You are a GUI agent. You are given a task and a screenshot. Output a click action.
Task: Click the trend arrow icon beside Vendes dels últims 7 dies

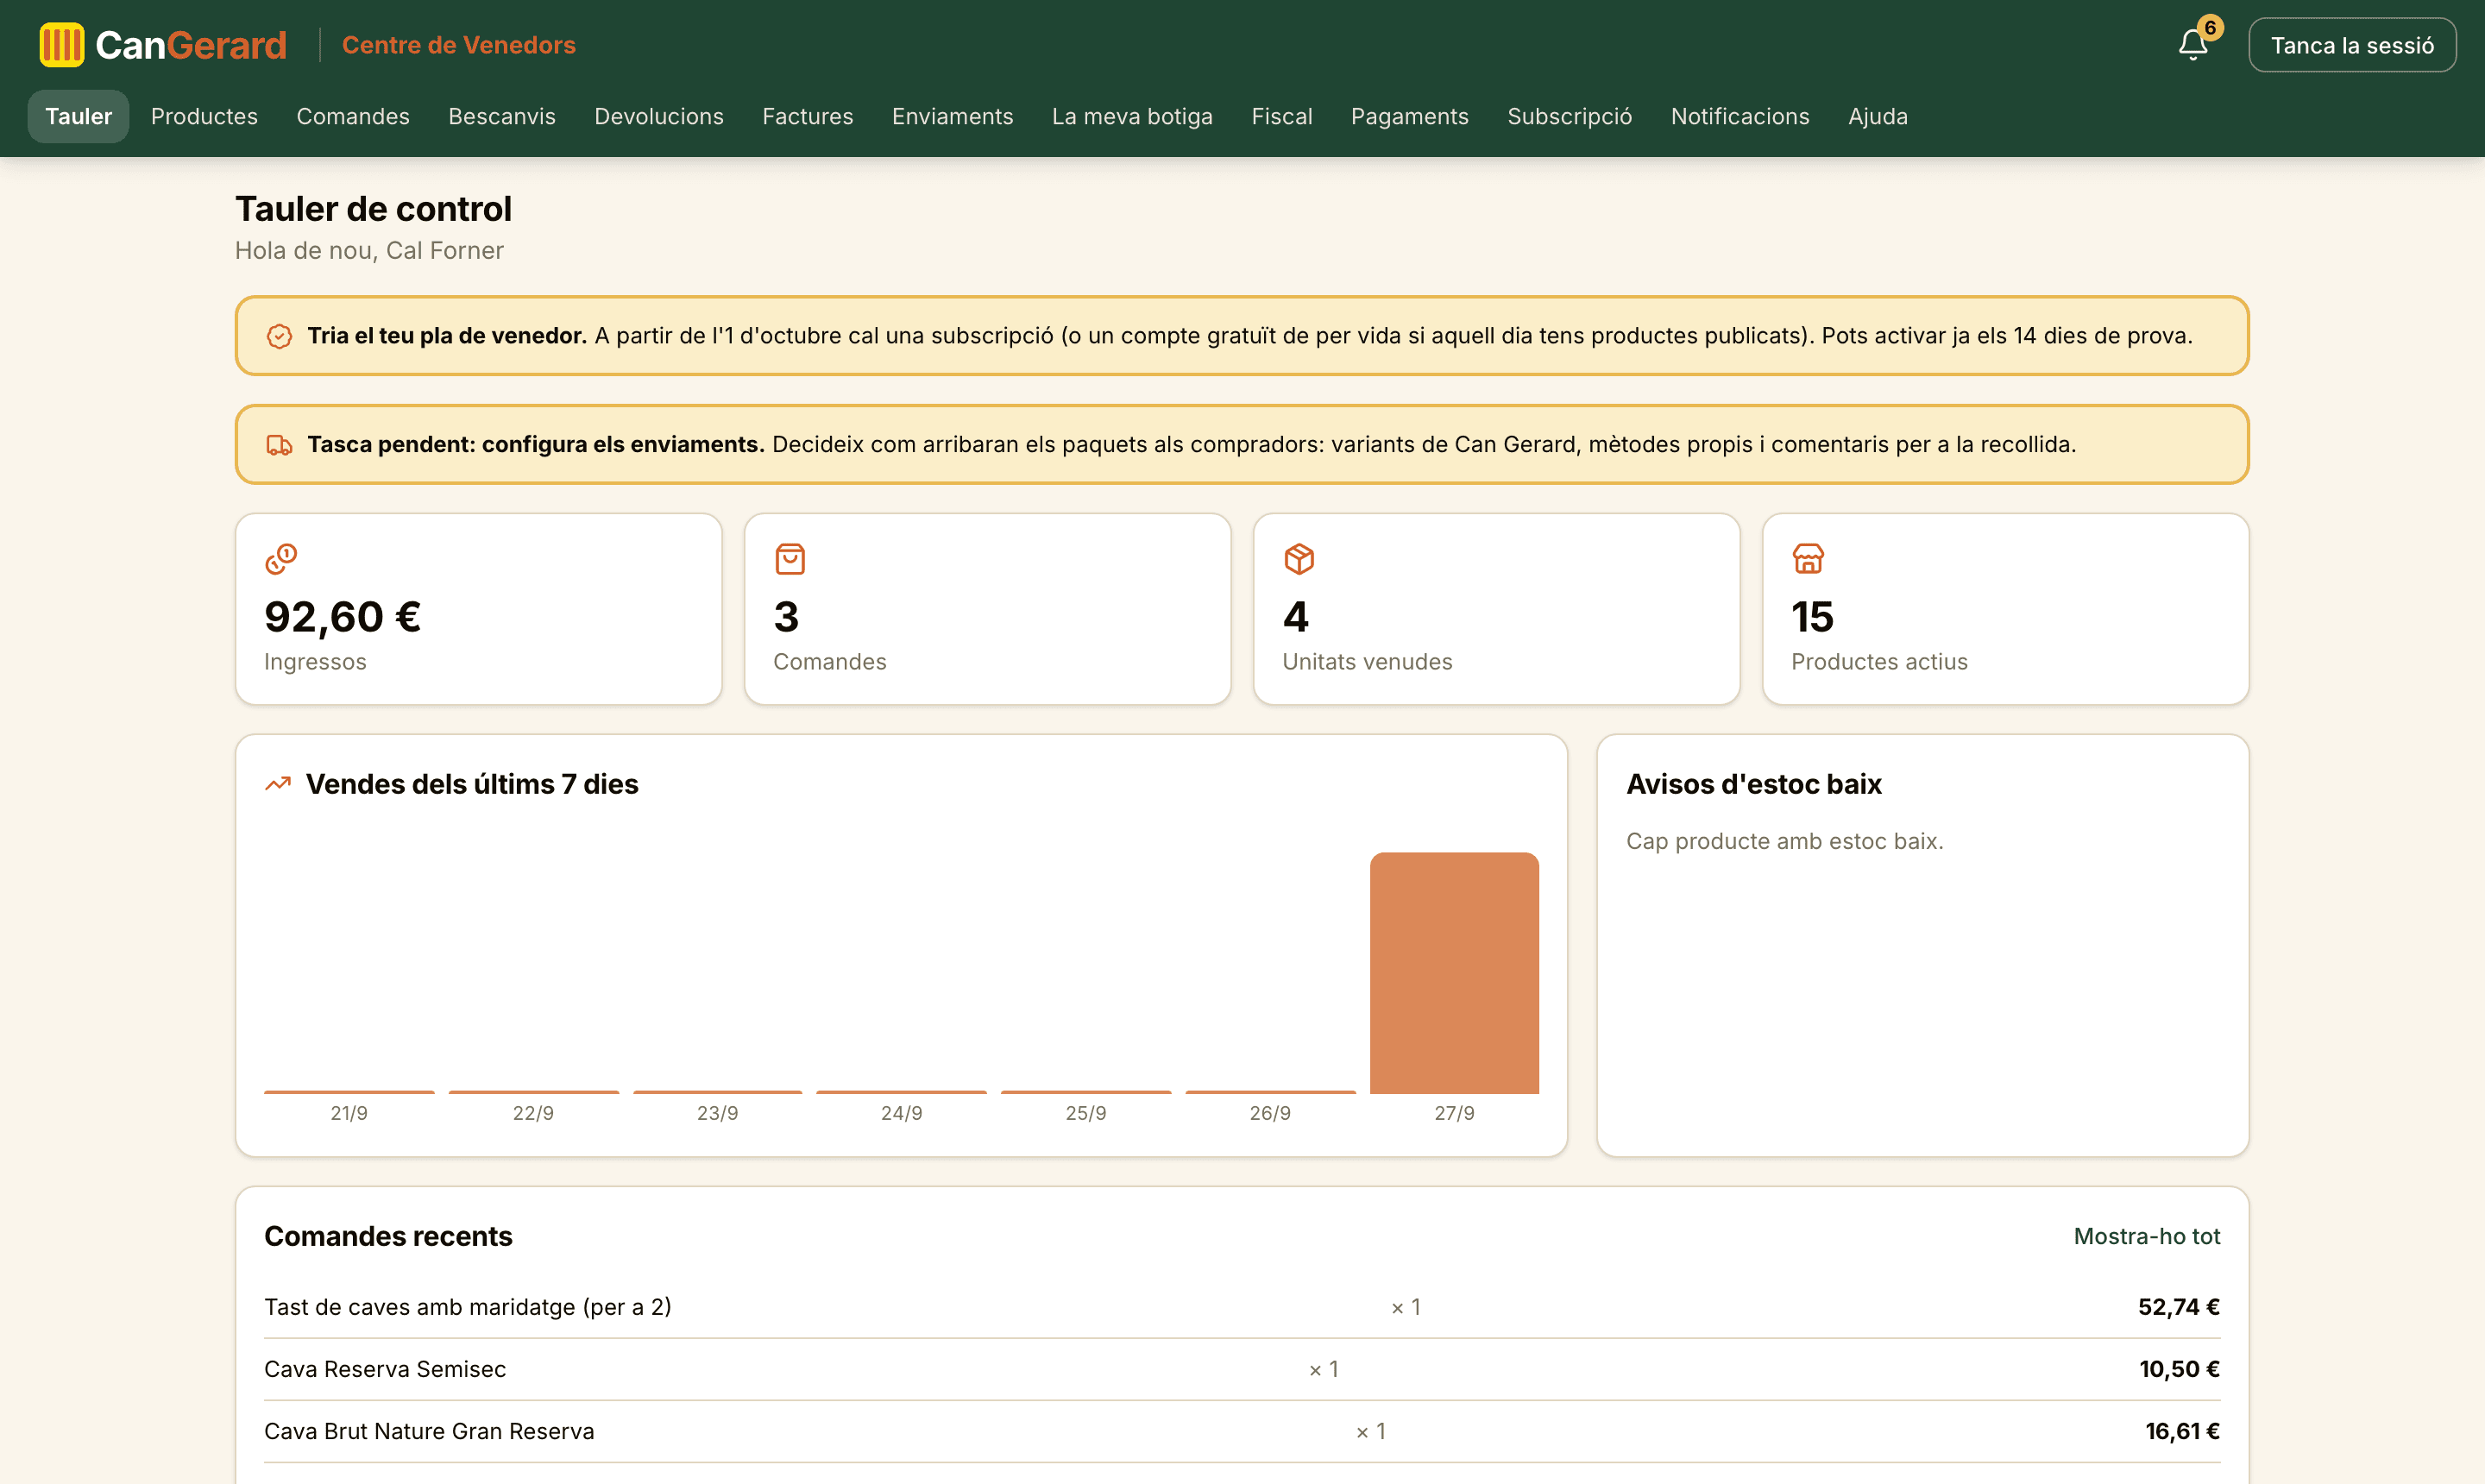(278, 784)
